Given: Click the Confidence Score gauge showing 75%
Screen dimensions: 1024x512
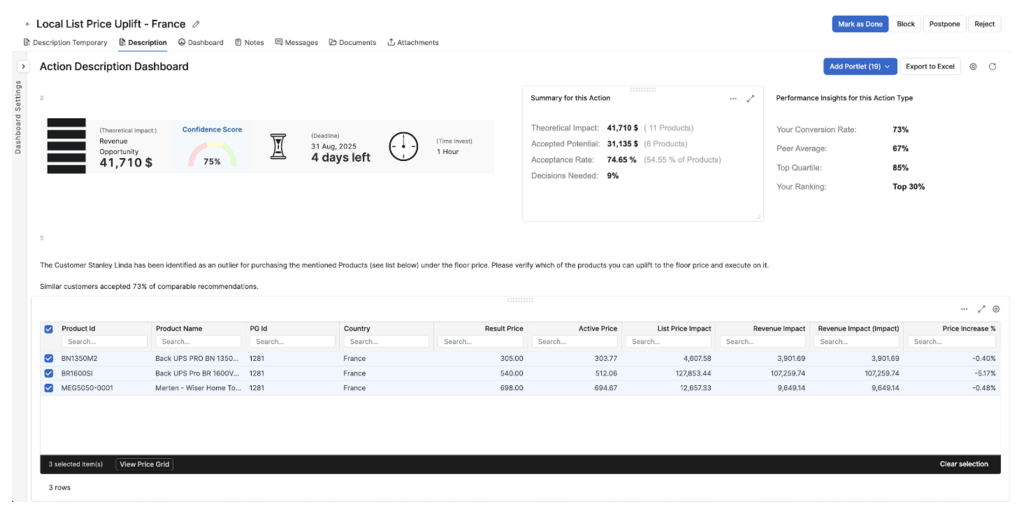Looking at the screenshot, I should point(212,155).
